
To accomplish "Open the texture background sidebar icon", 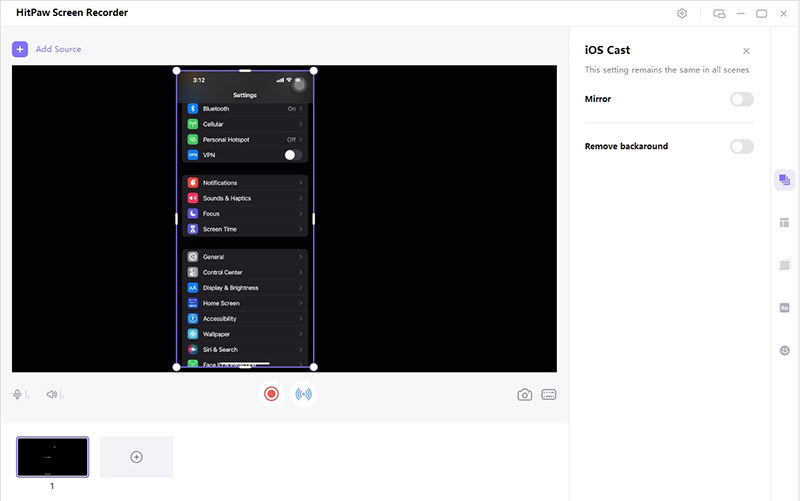I will pyautogui.click(x=784, y=265).
